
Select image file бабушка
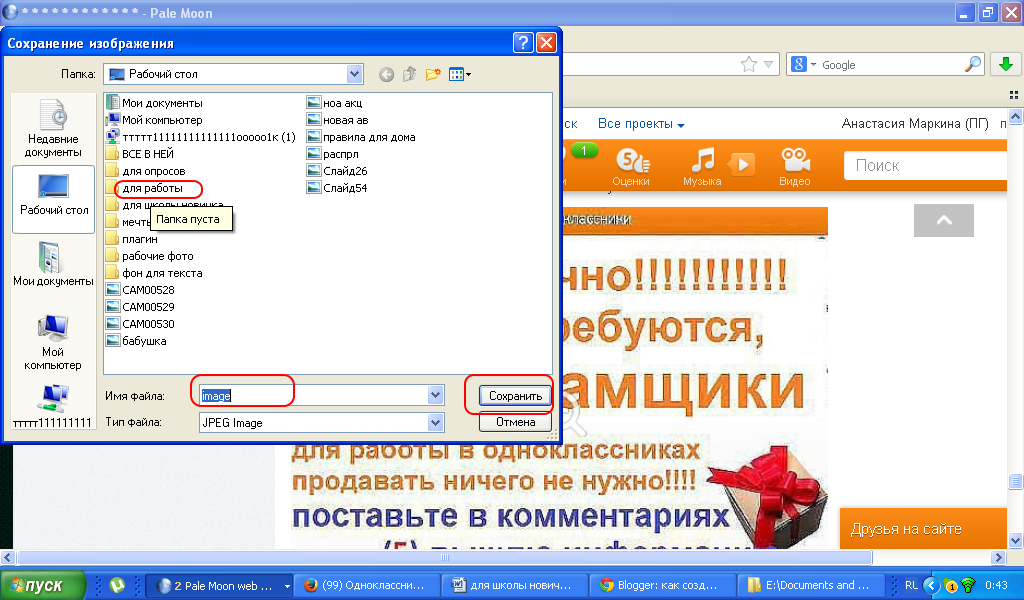[136, 341]
